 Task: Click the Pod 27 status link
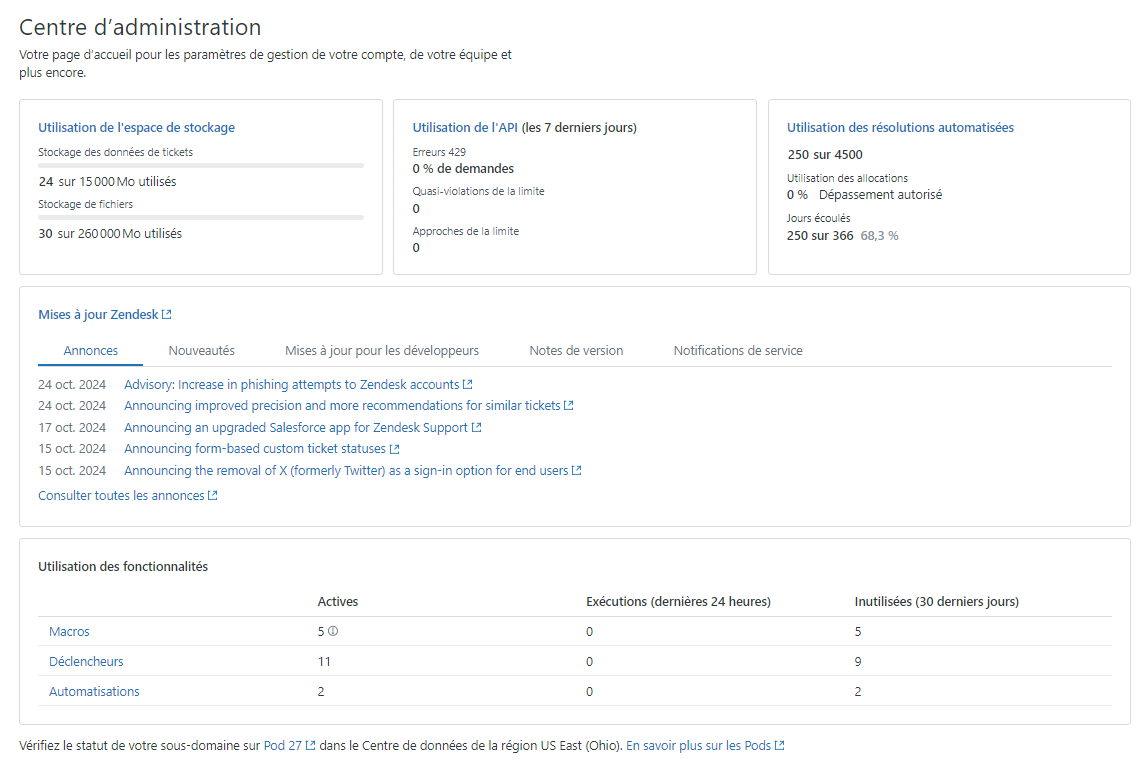pyautogui.click(x=283, y=745)
